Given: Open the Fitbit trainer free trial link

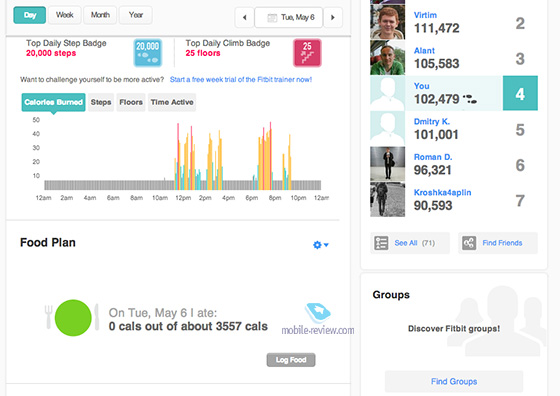Looking at the screenshot, I should (x=241, y=79).
